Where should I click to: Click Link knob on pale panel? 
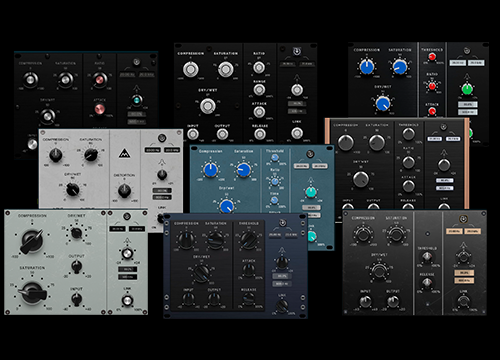127,300
